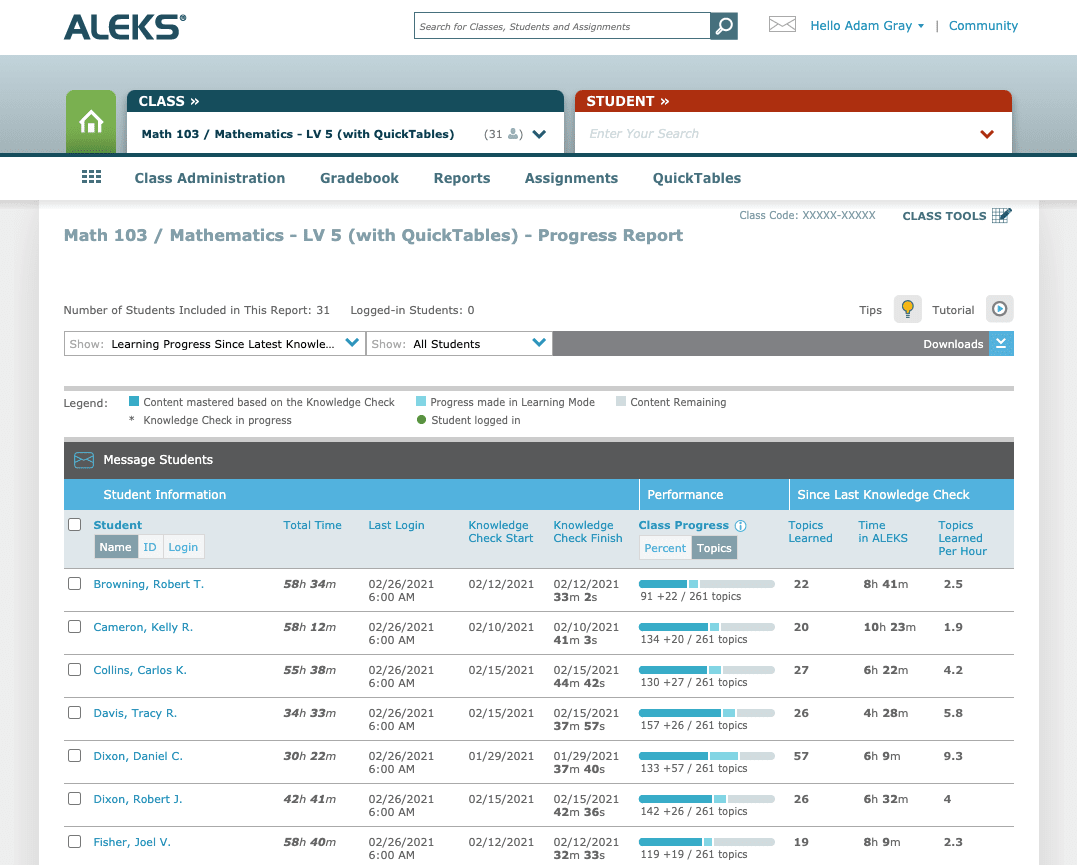Screen dimensions: 1077x865
Task: Click the green home icon
Action: tap(90, 120)
